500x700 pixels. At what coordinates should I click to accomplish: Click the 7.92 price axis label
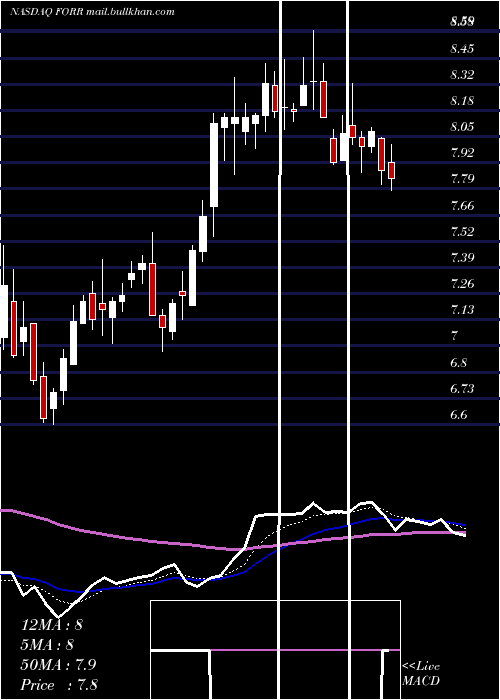coord(462,153)
